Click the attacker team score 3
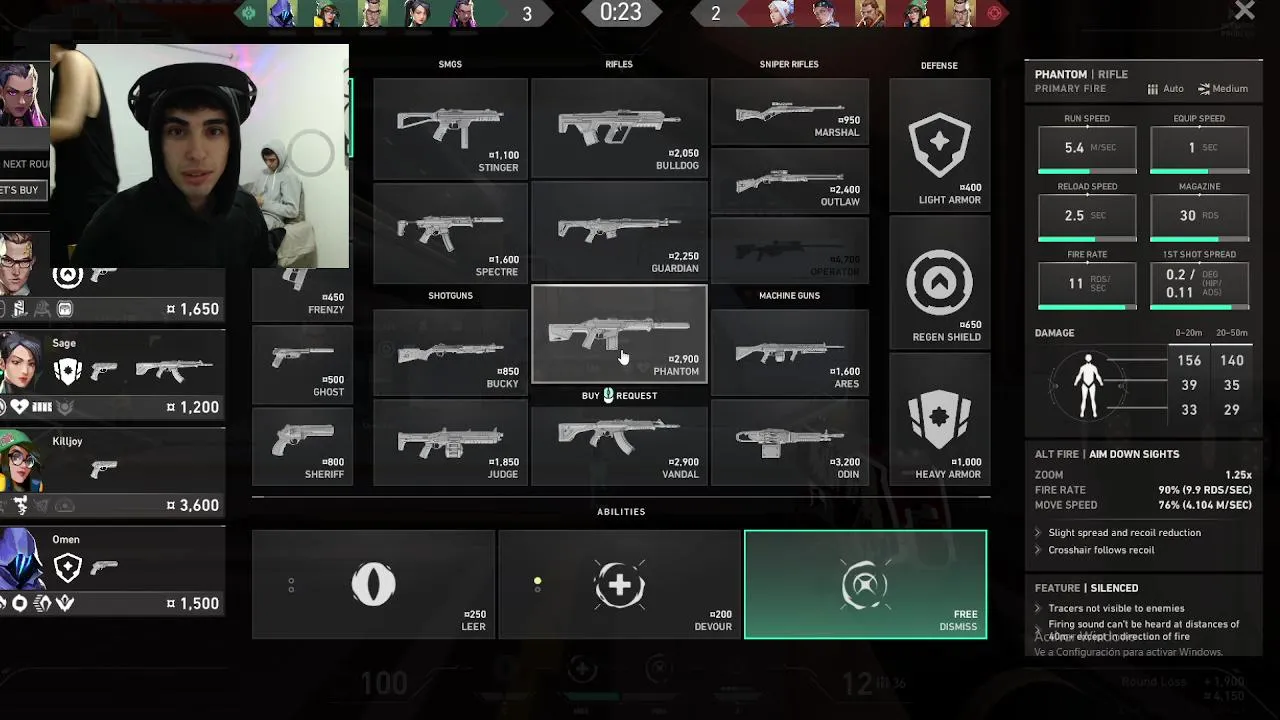Screen dimensions: 1280x720 point(527,14)
